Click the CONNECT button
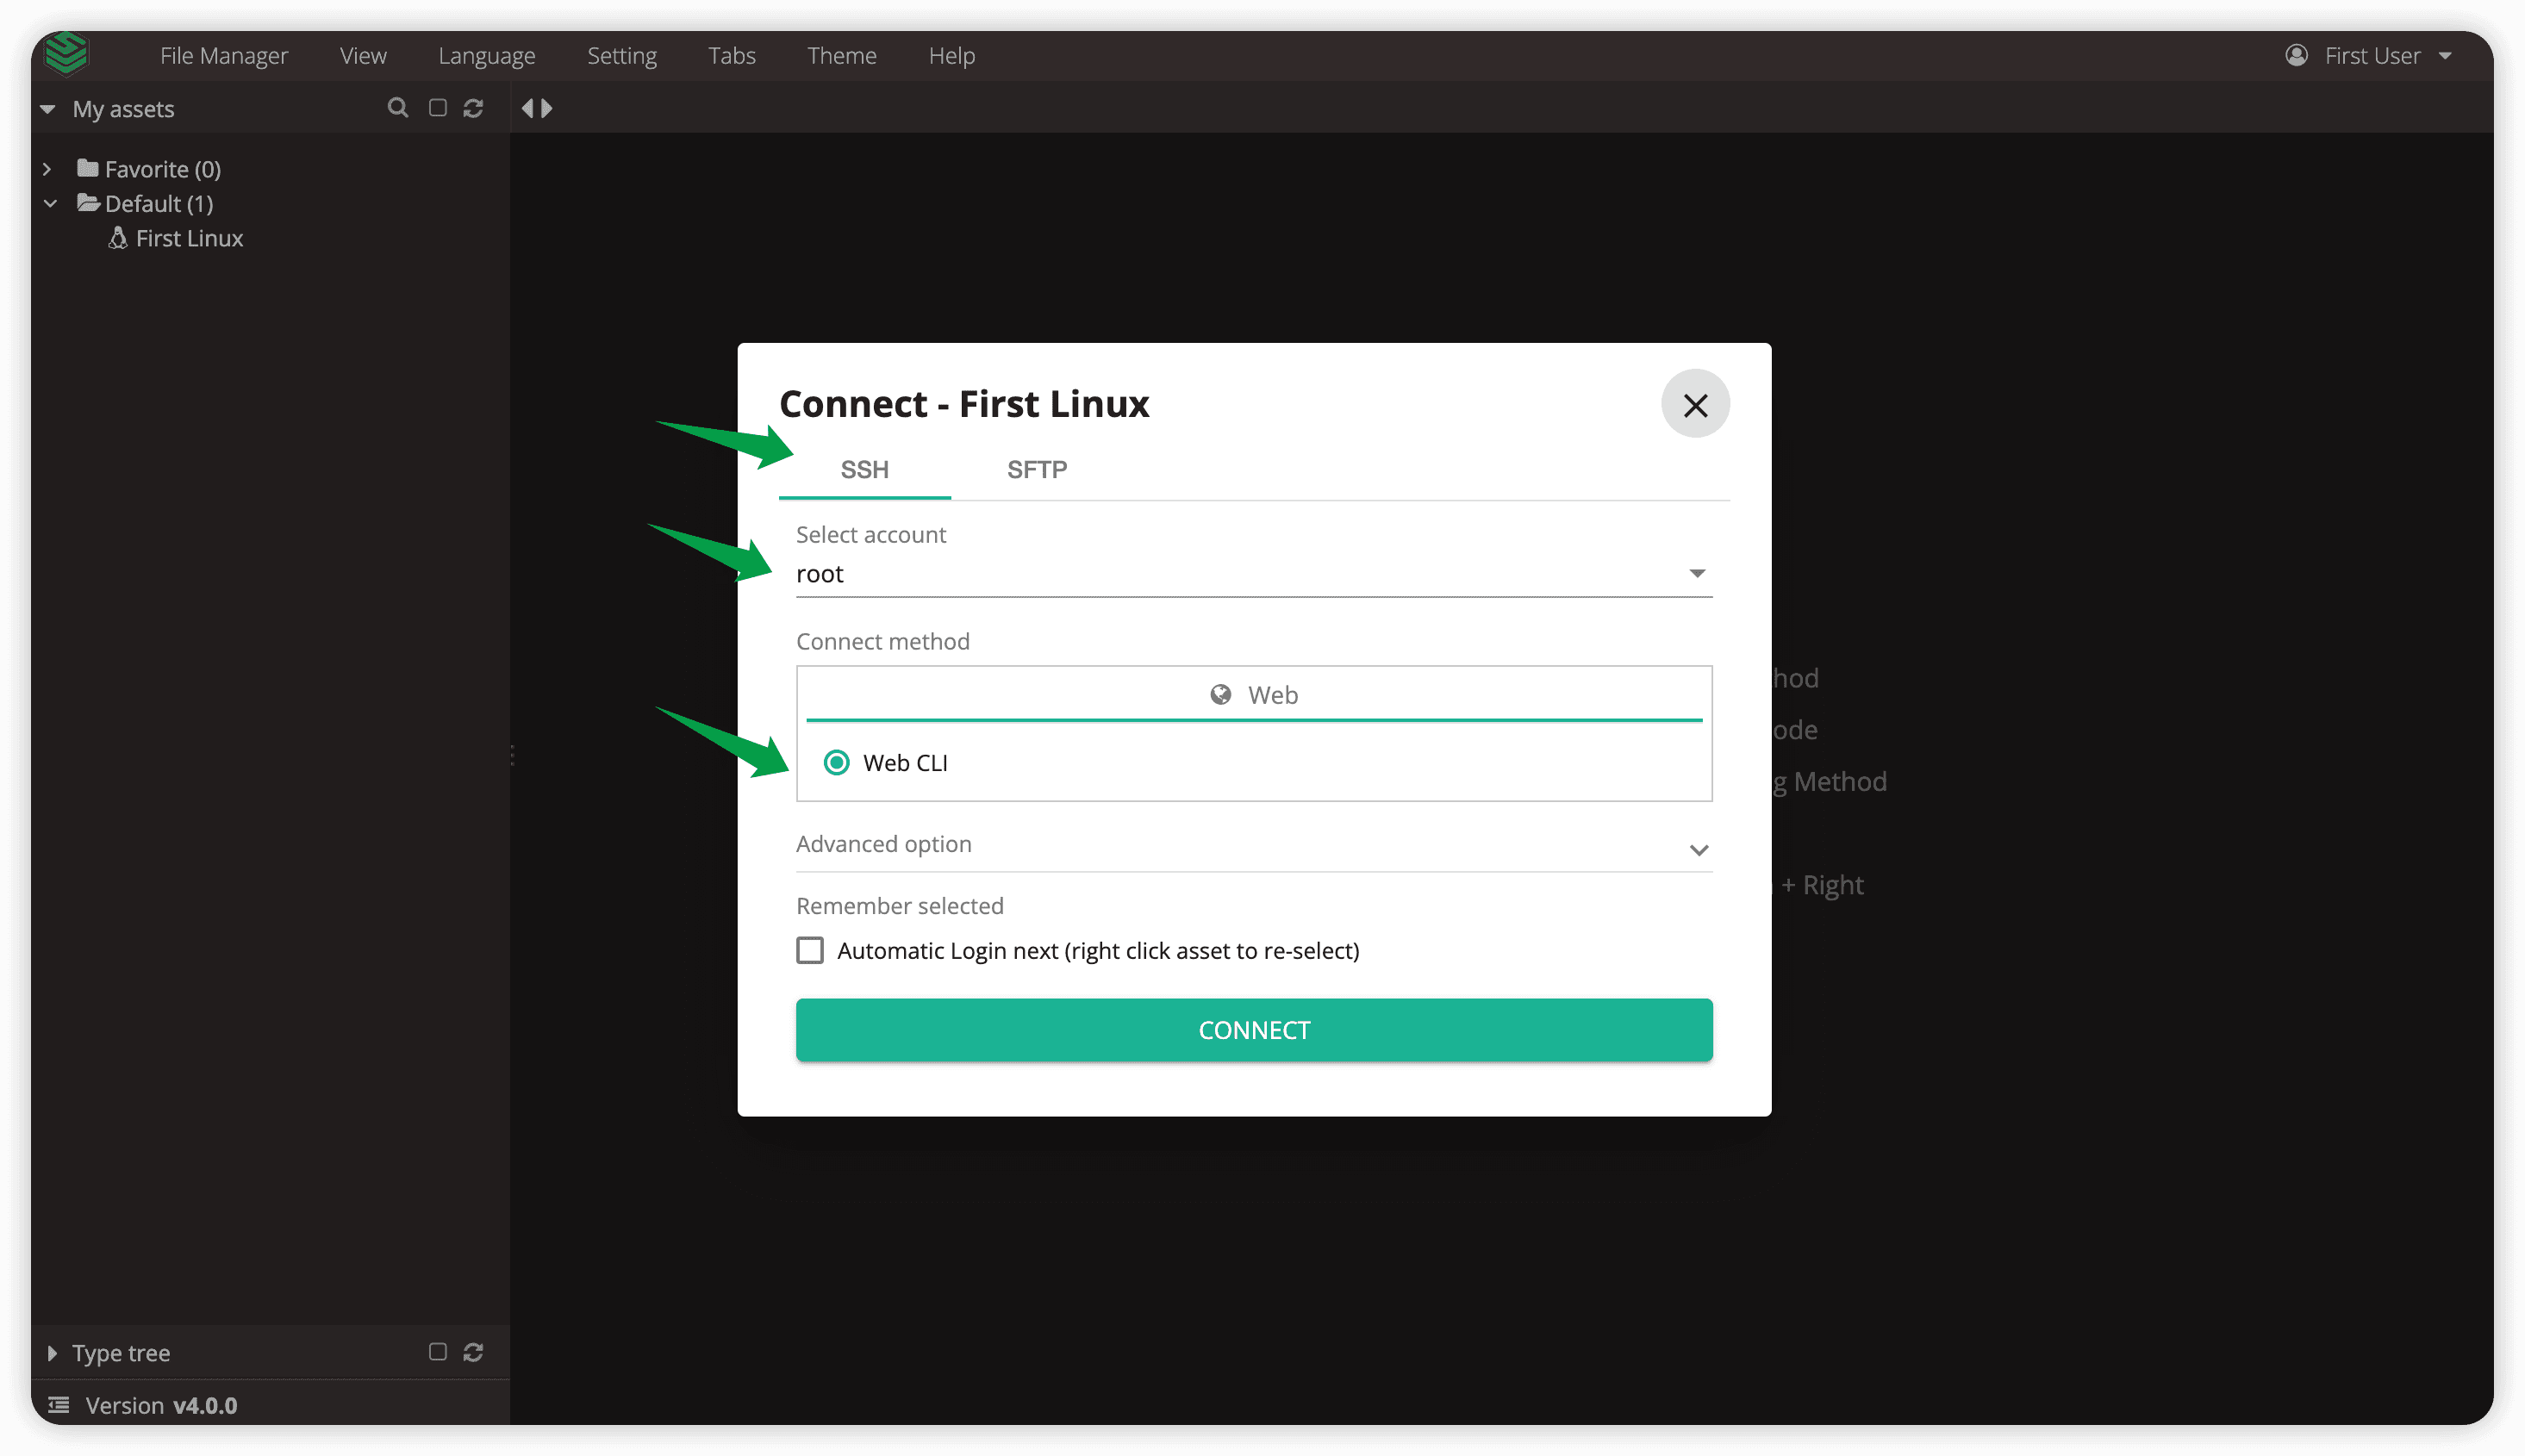This screenshot has width=2525, height=1456. pos(1254,1030)
